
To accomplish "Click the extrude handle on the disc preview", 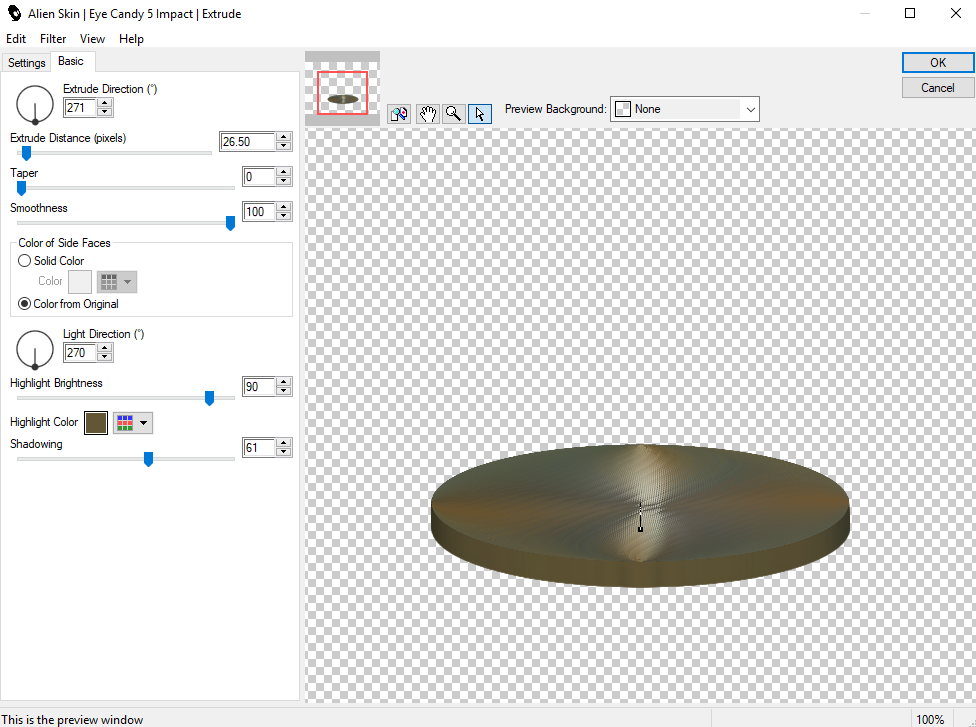I will coord(640,517).
